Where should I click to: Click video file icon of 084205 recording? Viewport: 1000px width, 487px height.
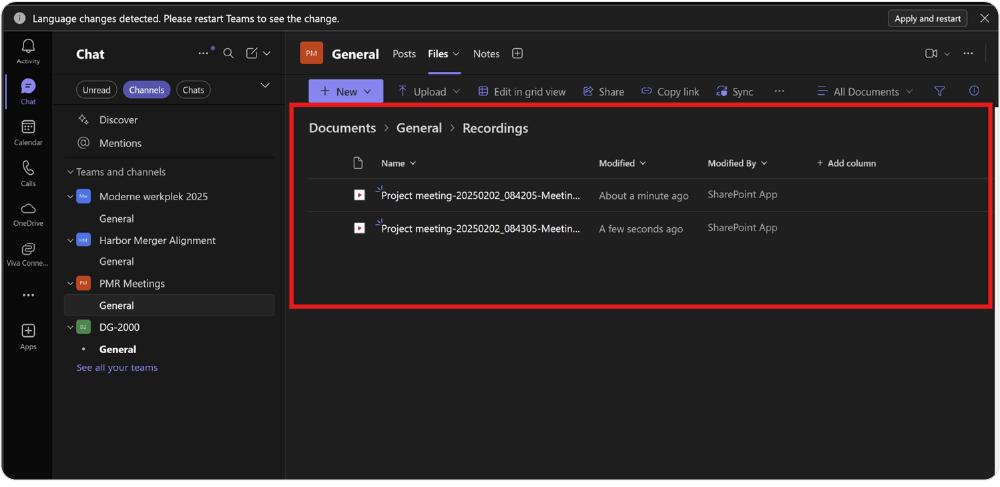click(x=360, y=195)
